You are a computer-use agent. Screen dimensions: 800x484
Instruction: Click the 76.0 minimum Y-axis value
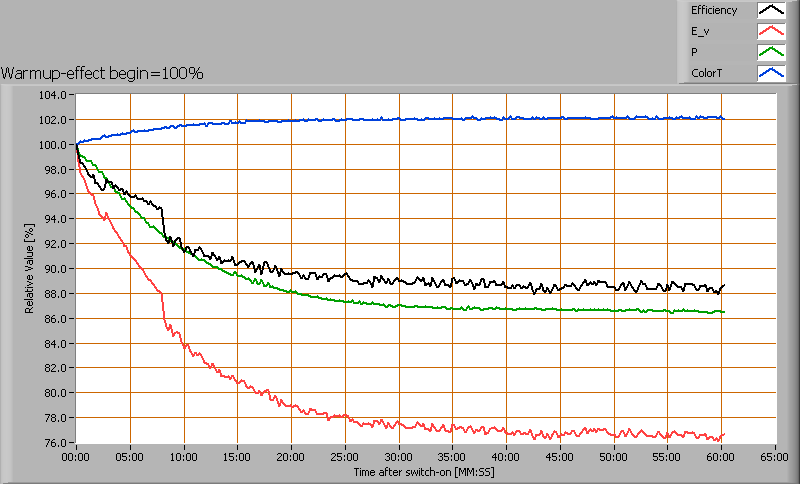click(x=55, y=443)
